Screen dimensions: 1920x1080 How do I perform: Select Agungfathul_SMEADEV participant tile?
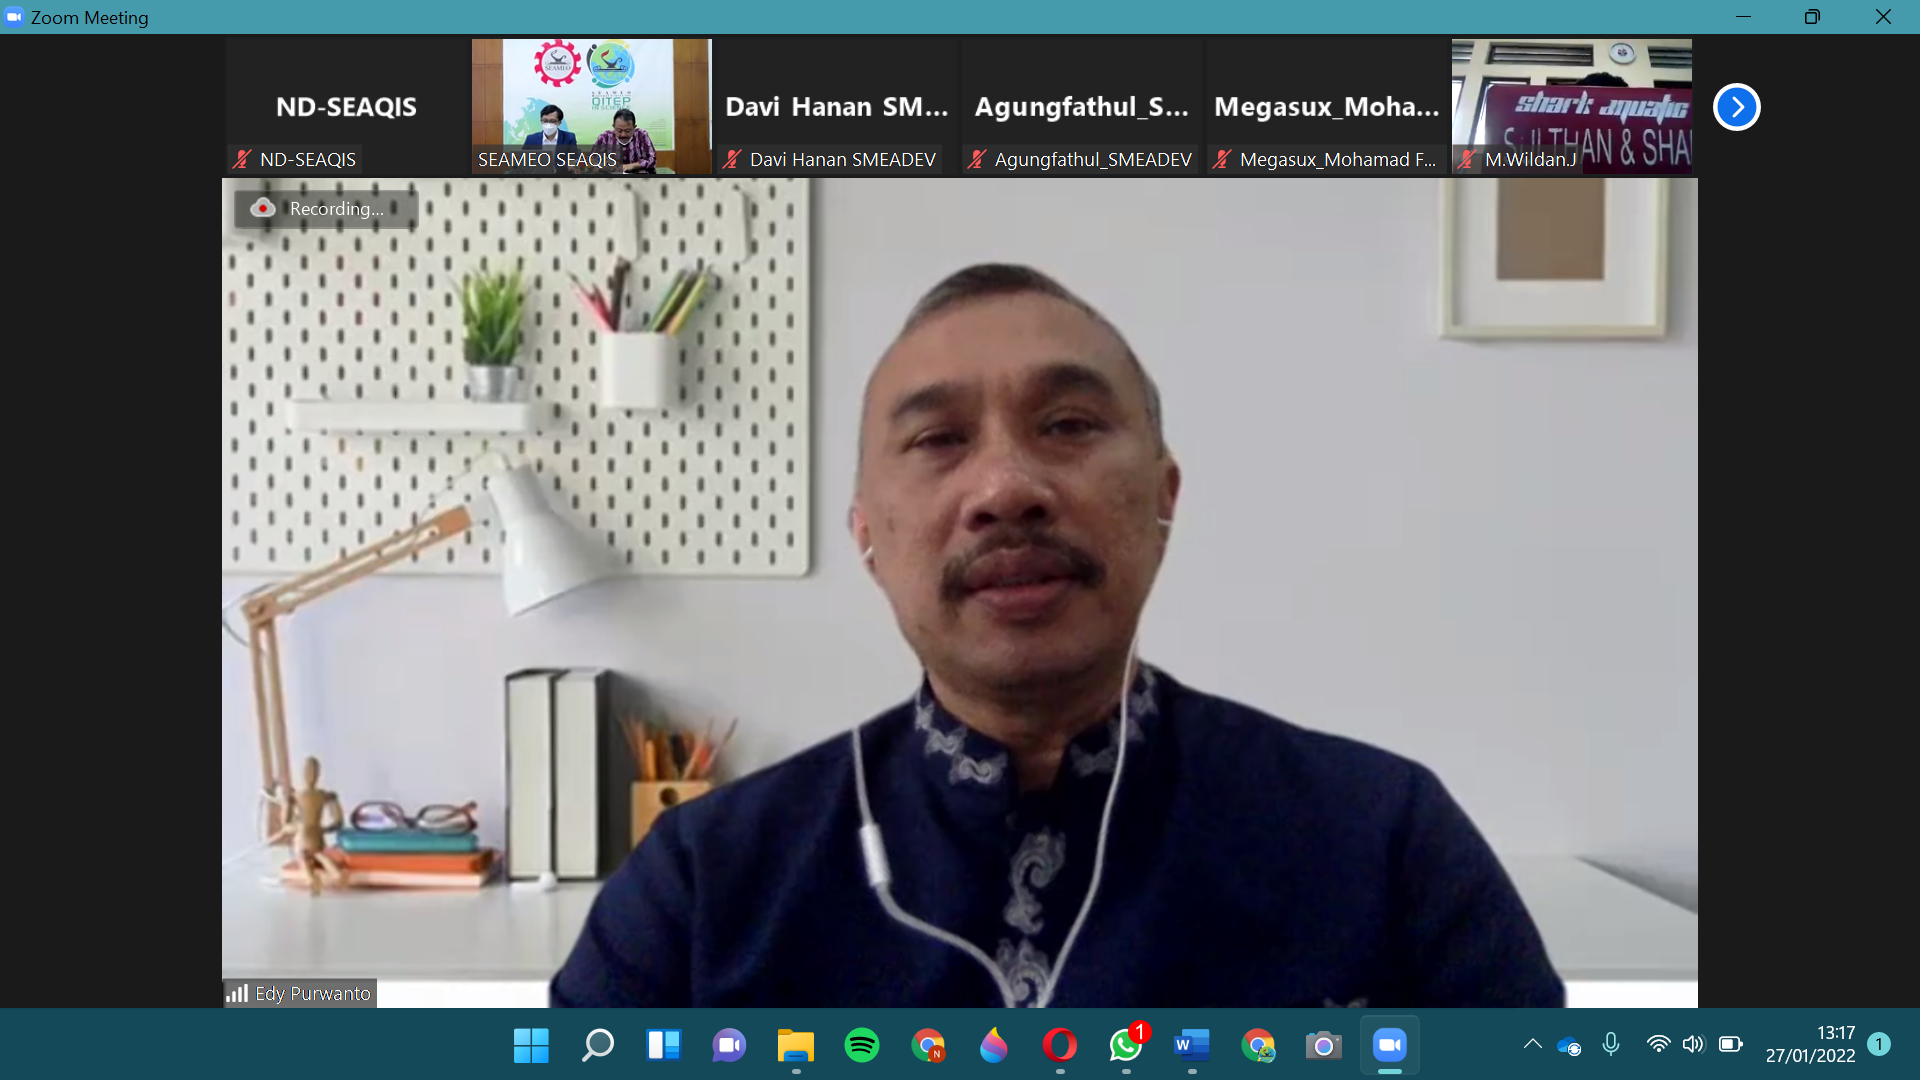tap(1081, 106)
